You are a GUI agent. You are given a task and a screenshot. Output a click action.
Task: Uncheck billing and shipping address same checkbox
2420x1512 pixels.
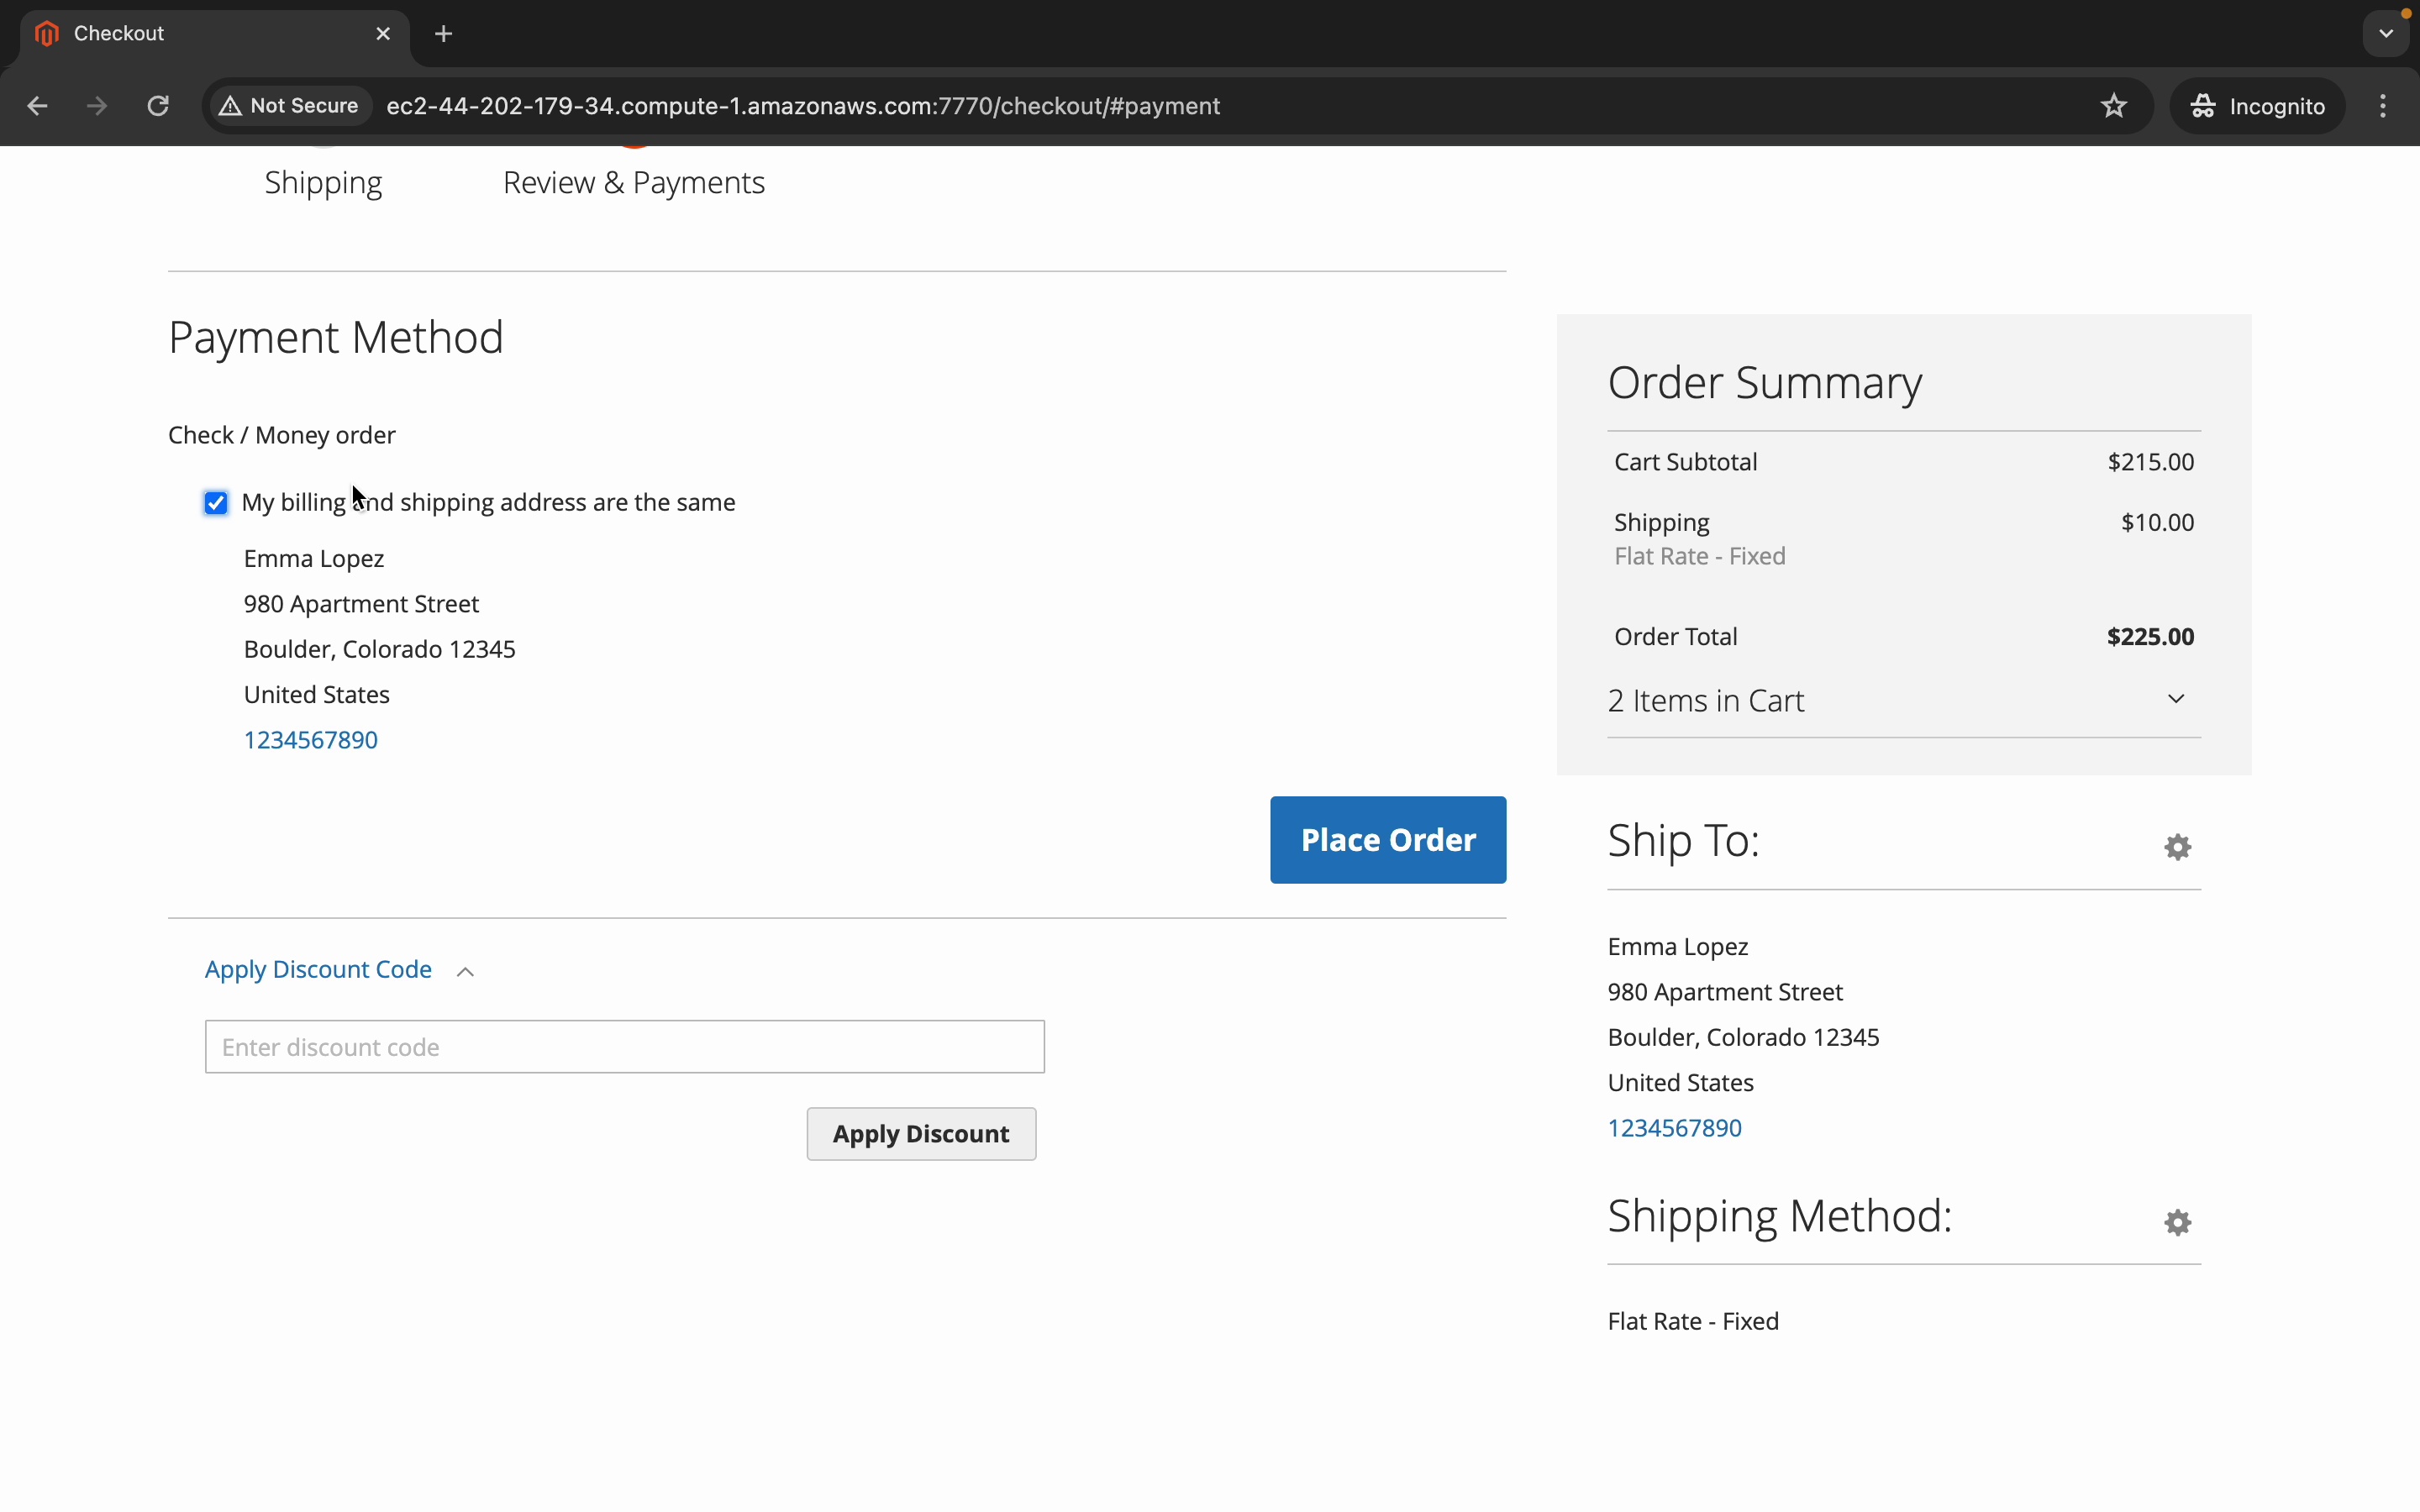(x=216, y=503)
